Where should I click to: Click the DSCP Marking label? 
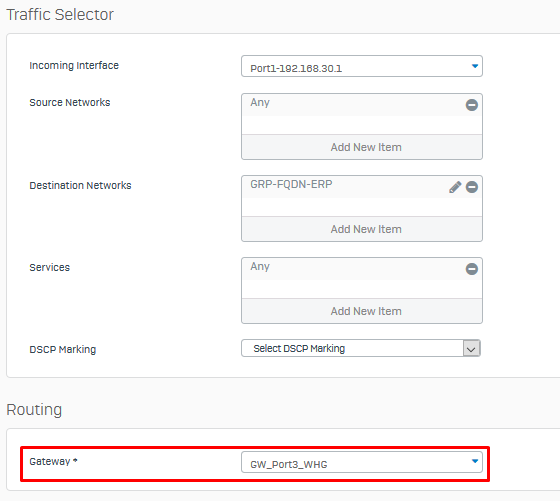tap(62, 349)
